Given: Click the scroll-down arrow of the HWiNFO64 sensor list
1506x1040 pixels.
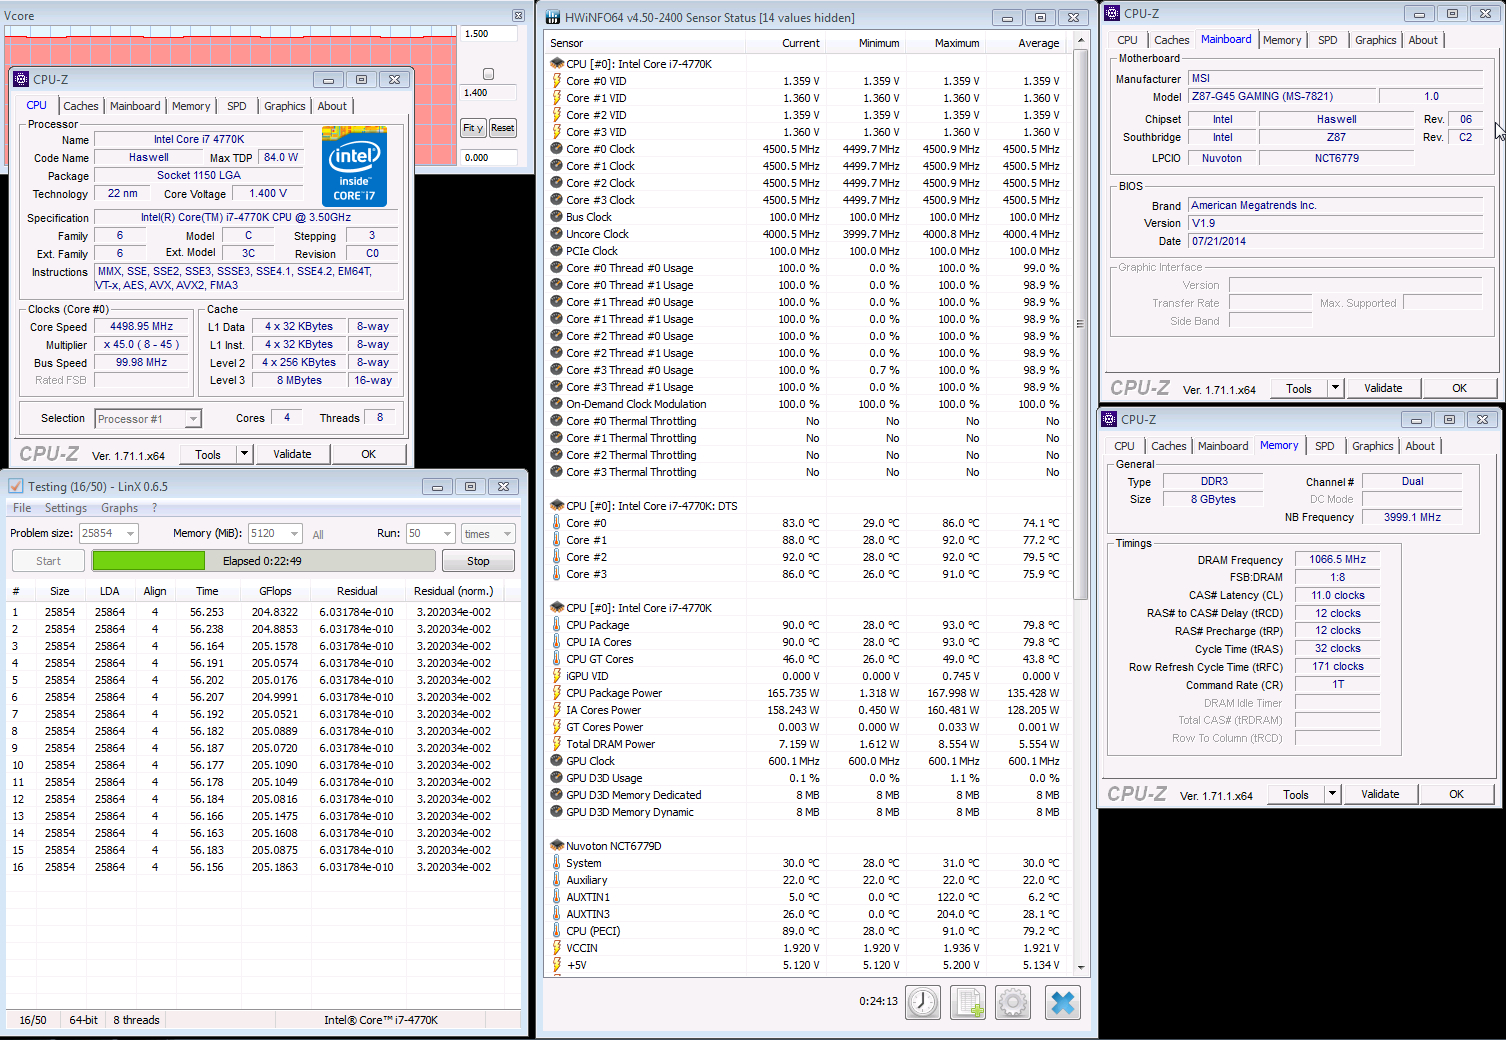Looking at the screenshot, I should tap(1080, 967).
